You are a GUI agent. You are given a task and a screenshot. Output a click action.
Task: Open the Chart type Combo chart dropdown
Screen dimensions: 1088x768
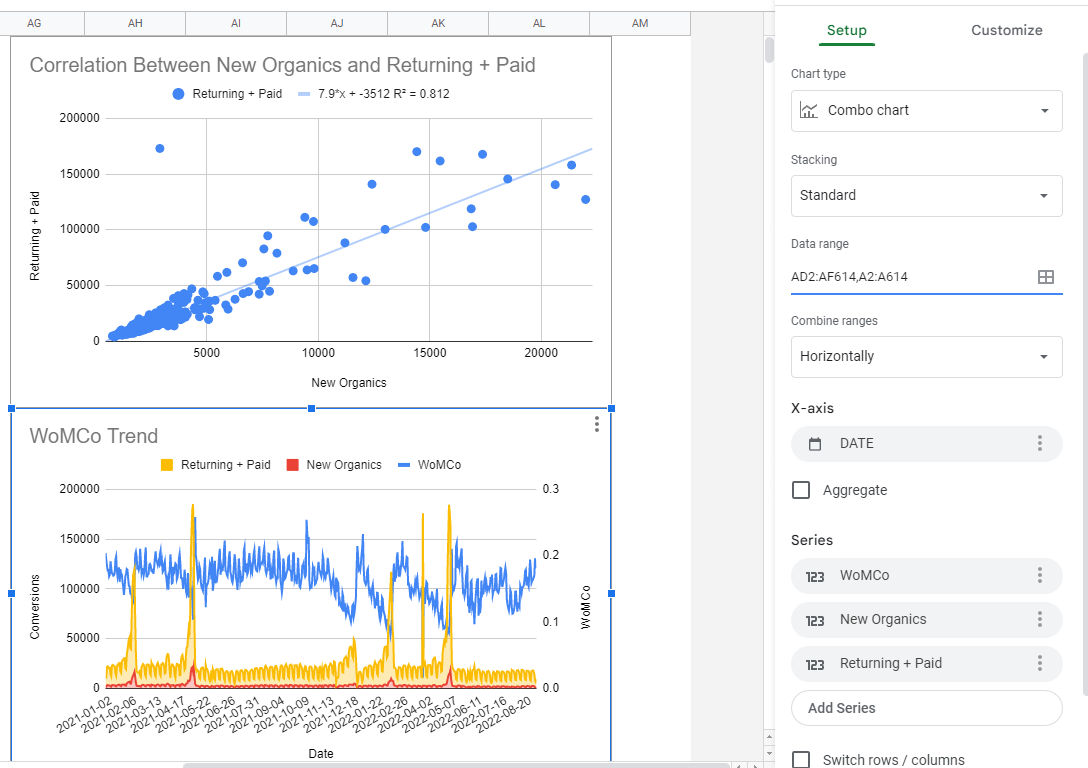click(926, 110)
